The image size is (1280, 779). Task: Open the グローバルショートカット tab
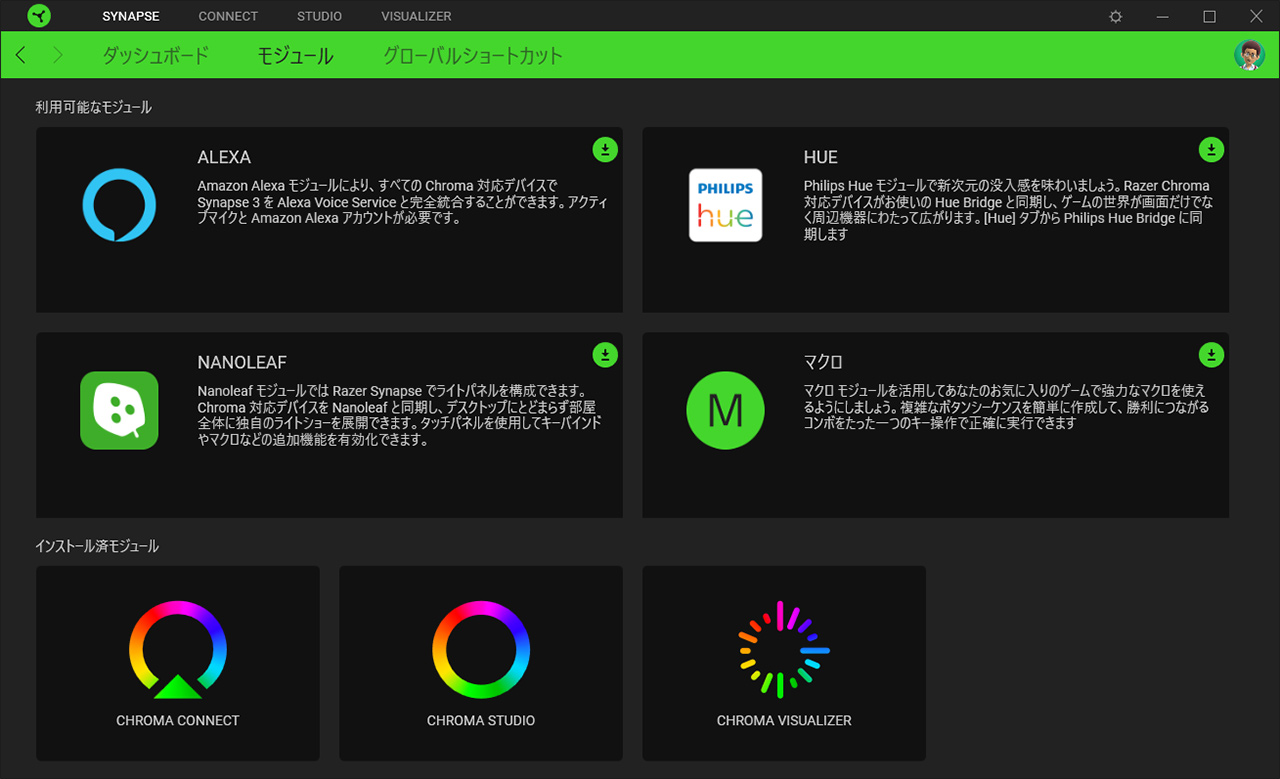[x=473, y=56]
